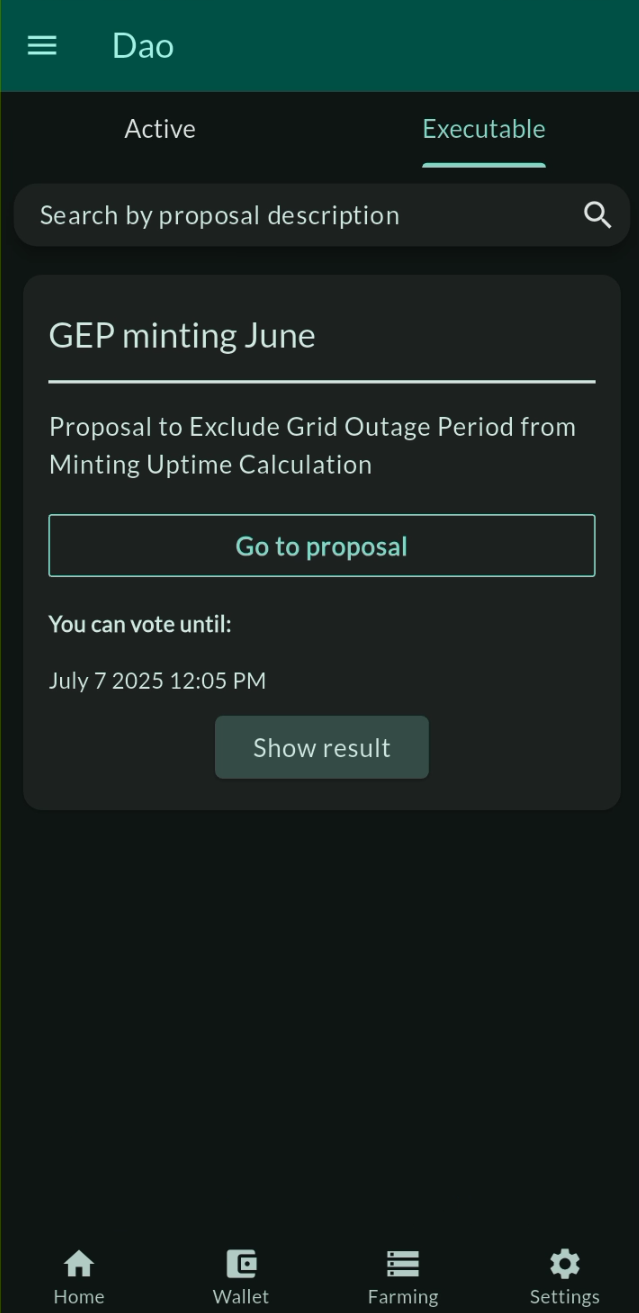
Task: Click the Grid Outage proposal description text
Action: (x=312, y=445)
